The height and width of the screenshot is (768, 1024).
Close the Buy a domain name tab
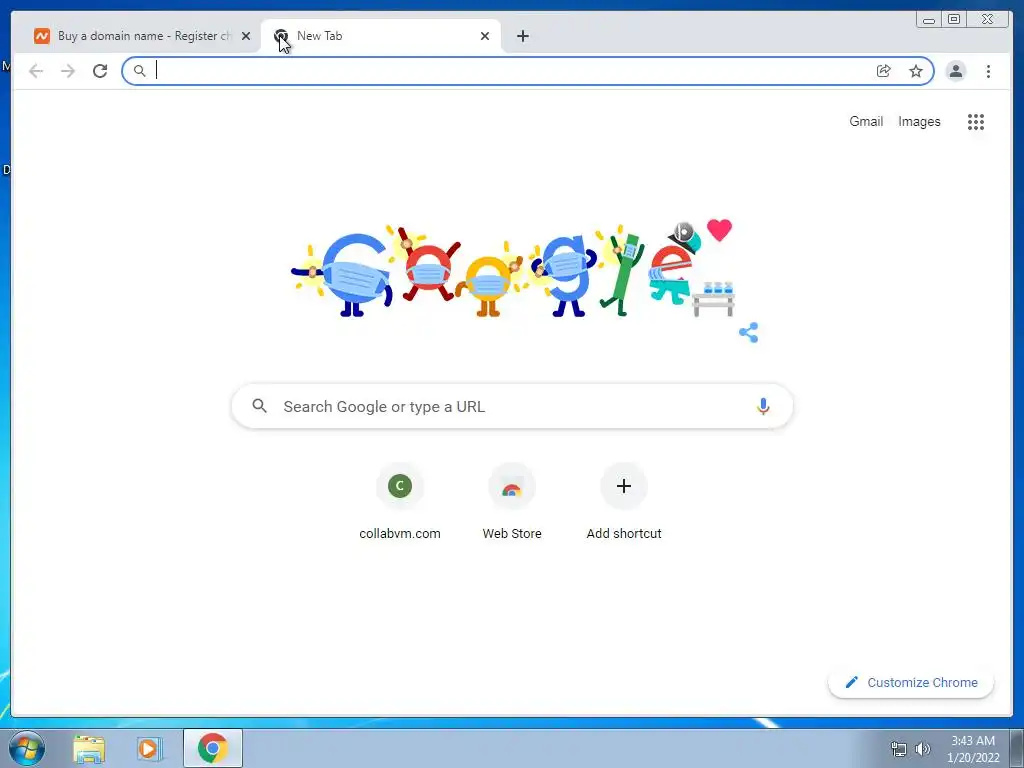tap(246, 36)
